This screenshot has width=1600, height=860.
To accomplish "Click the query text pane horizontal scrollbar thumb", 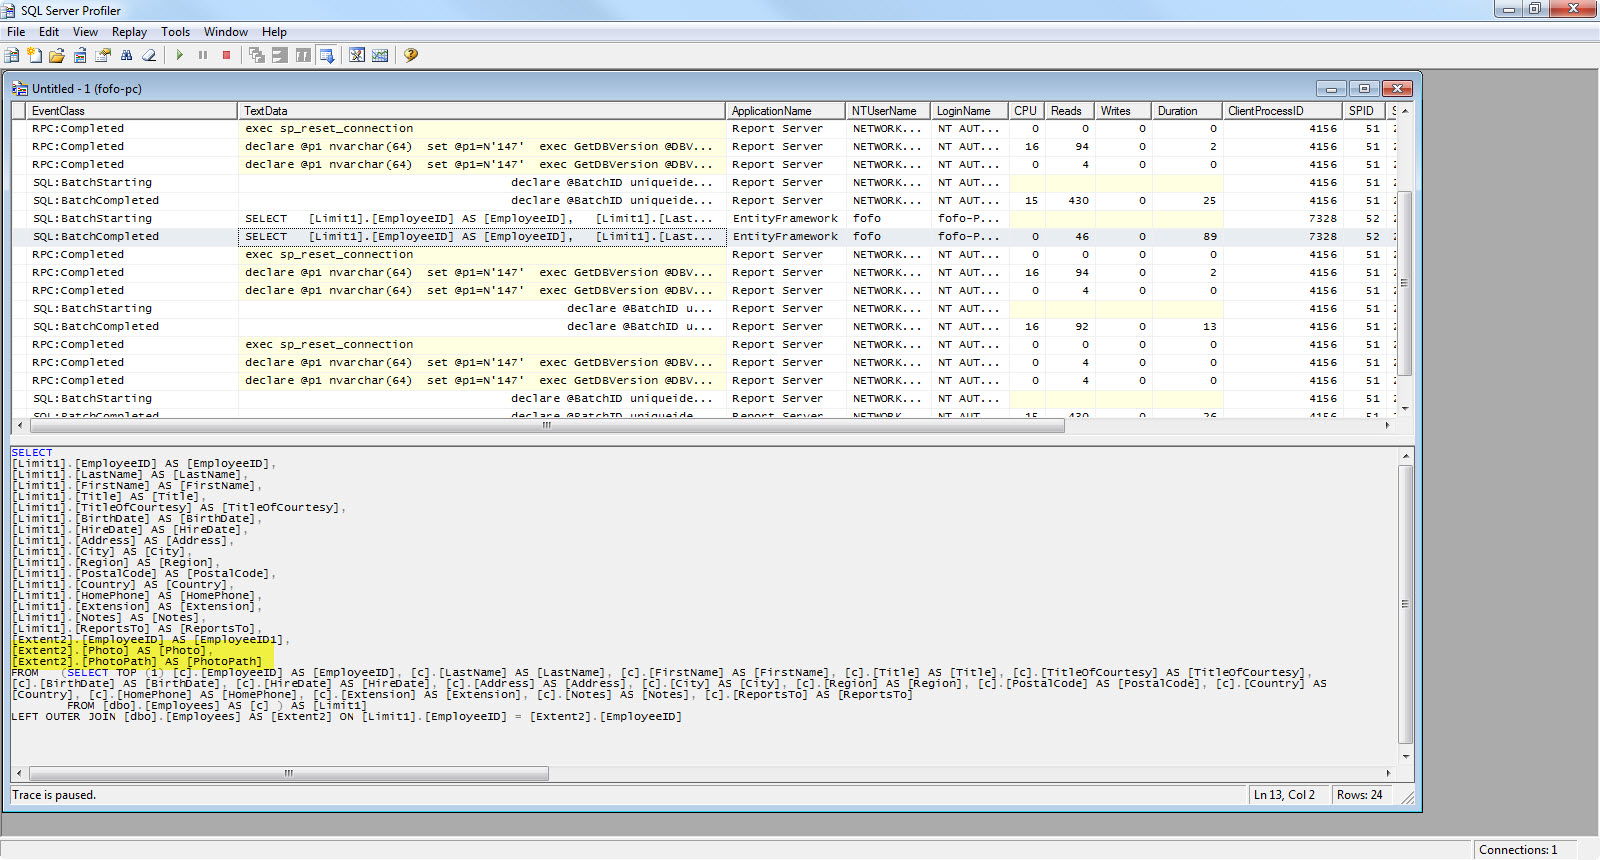I will [289, 773].
